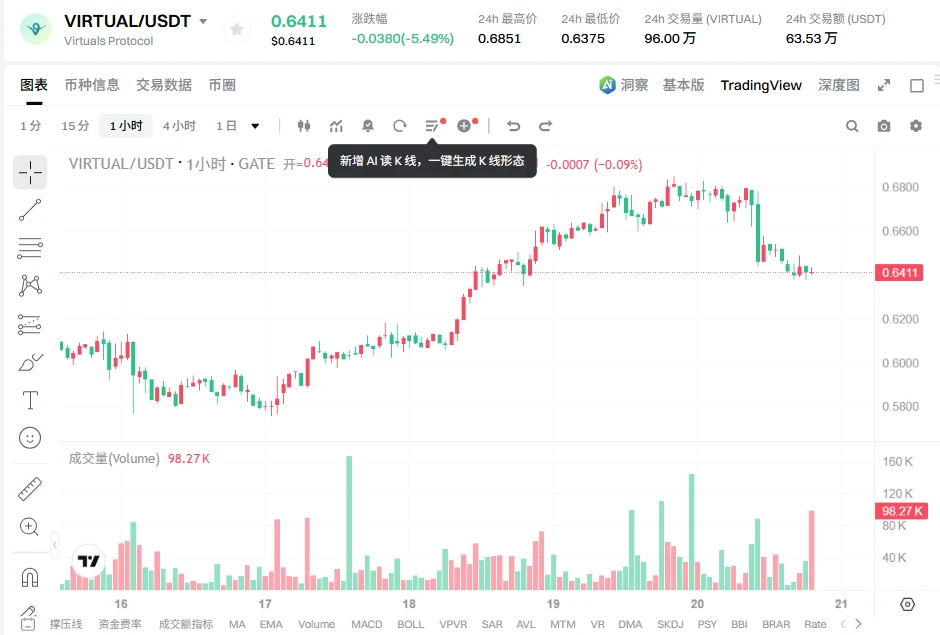The image size is (940, 635).
Task: Toggle the SKDJ indicator
Action: point(670,624)
